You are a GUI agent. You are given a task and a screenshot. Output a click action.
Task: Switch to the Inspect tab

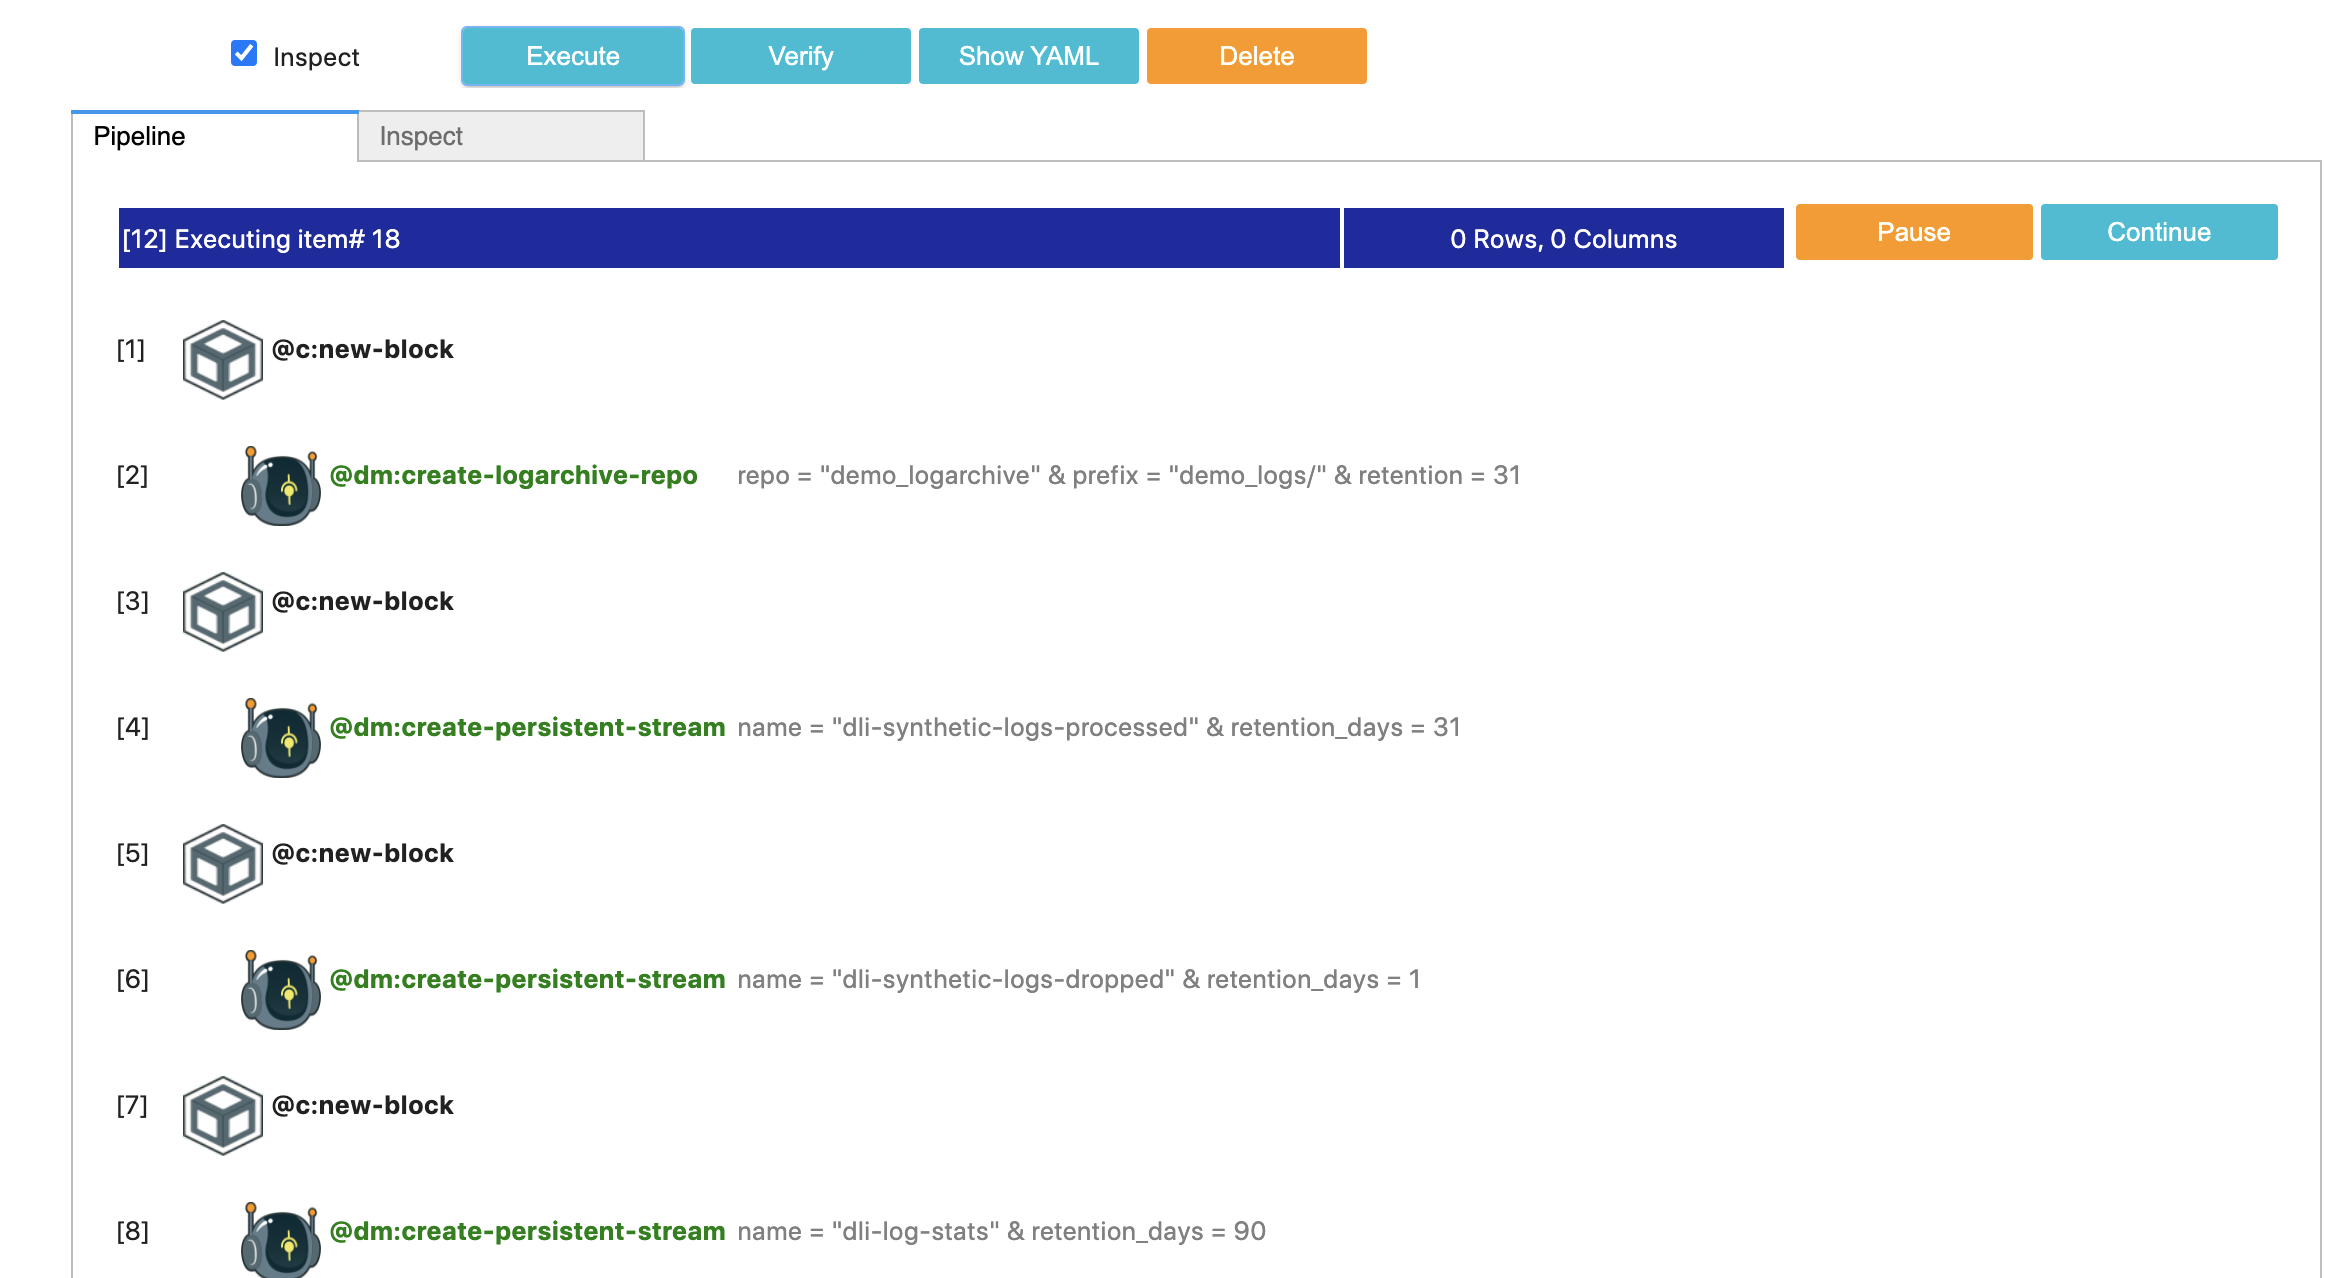[500, 136]
